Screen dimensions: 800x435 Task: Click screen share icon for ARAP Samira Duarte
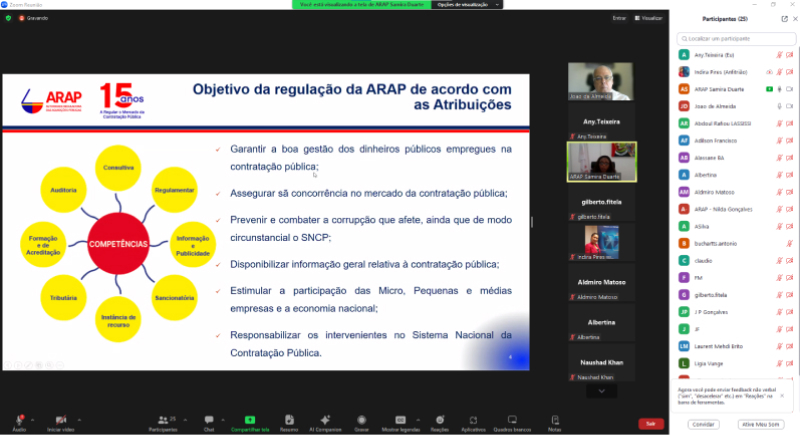coord(769,89)
